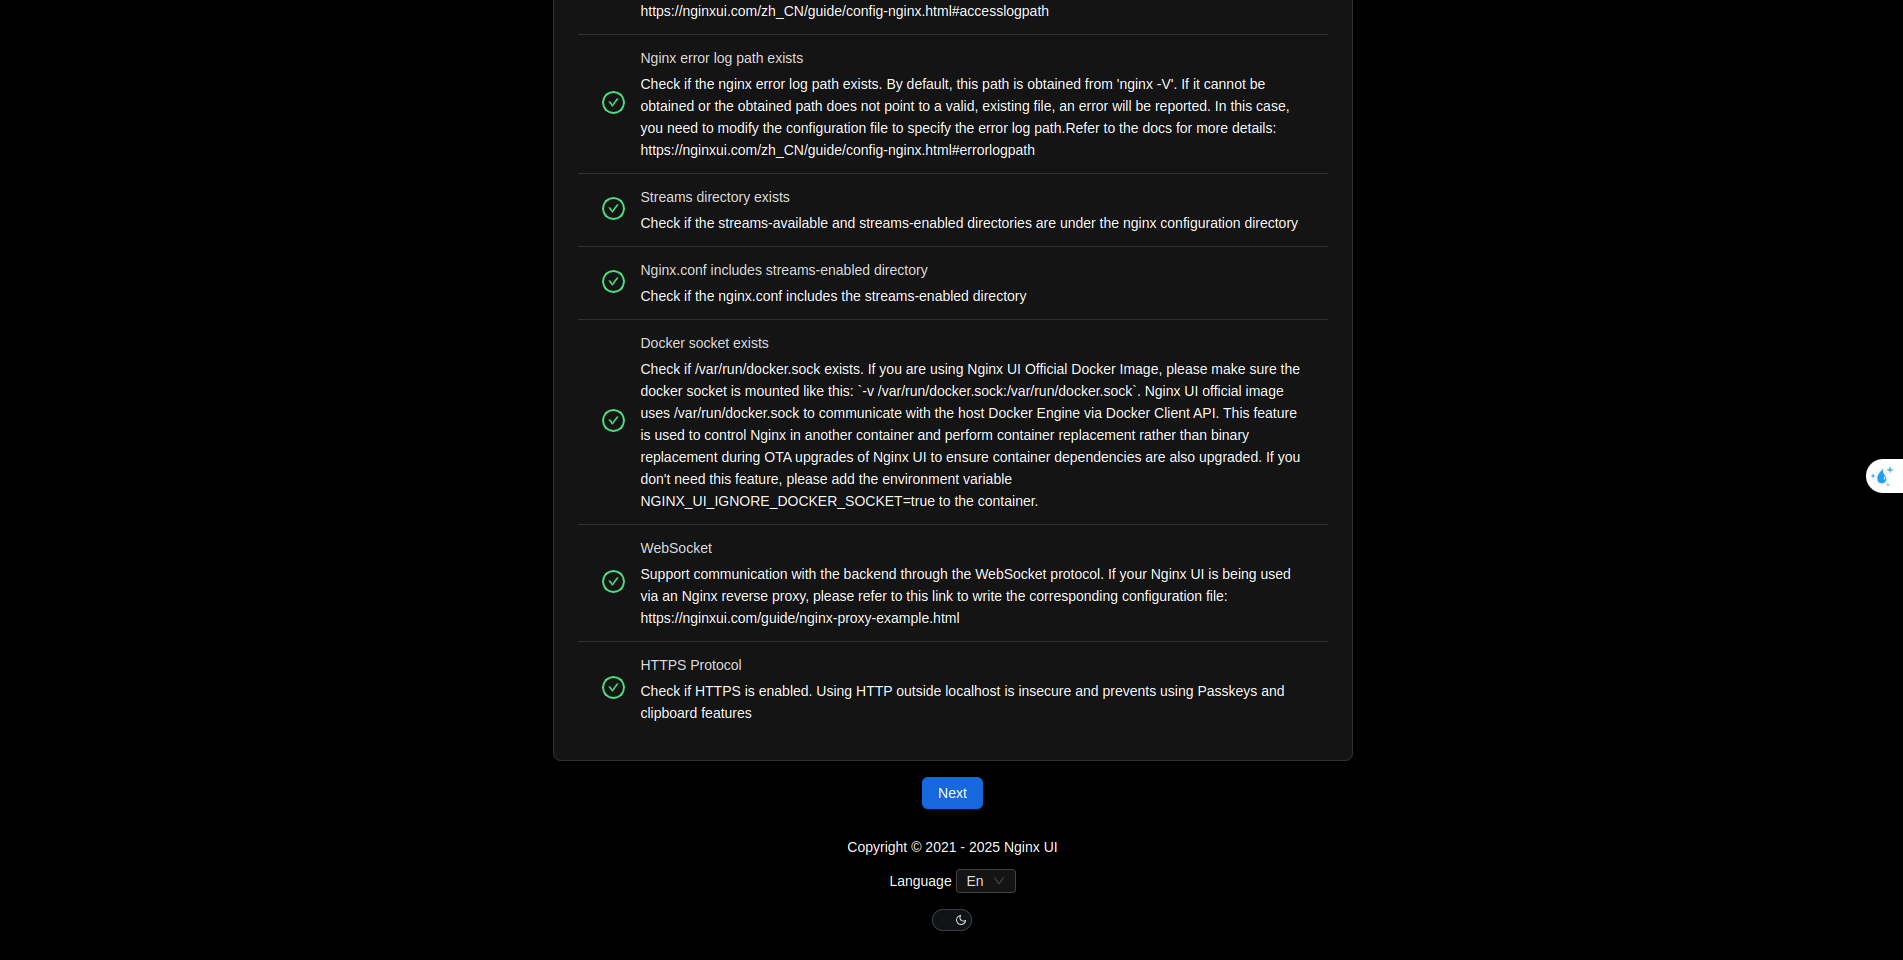This screenshot has height=960, width=1903.
Task: Open the errorlogpath docs URL
Action: coord(837,150)
